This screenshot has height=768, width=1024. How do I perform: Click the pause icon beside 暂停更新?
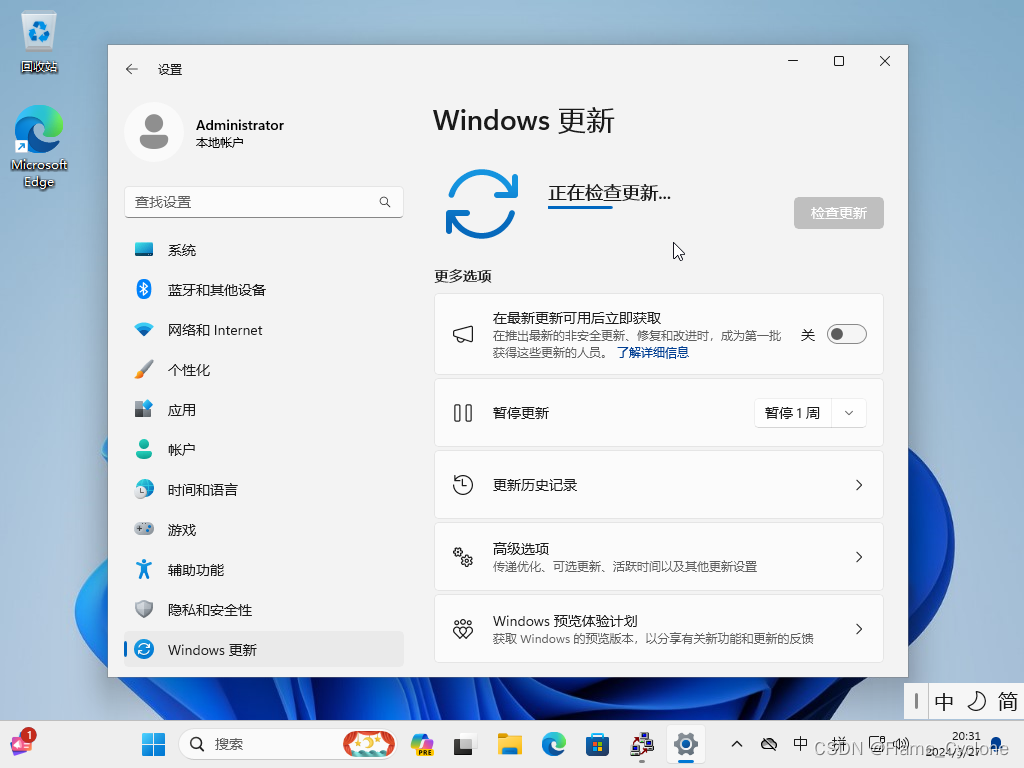pos(463,413)
